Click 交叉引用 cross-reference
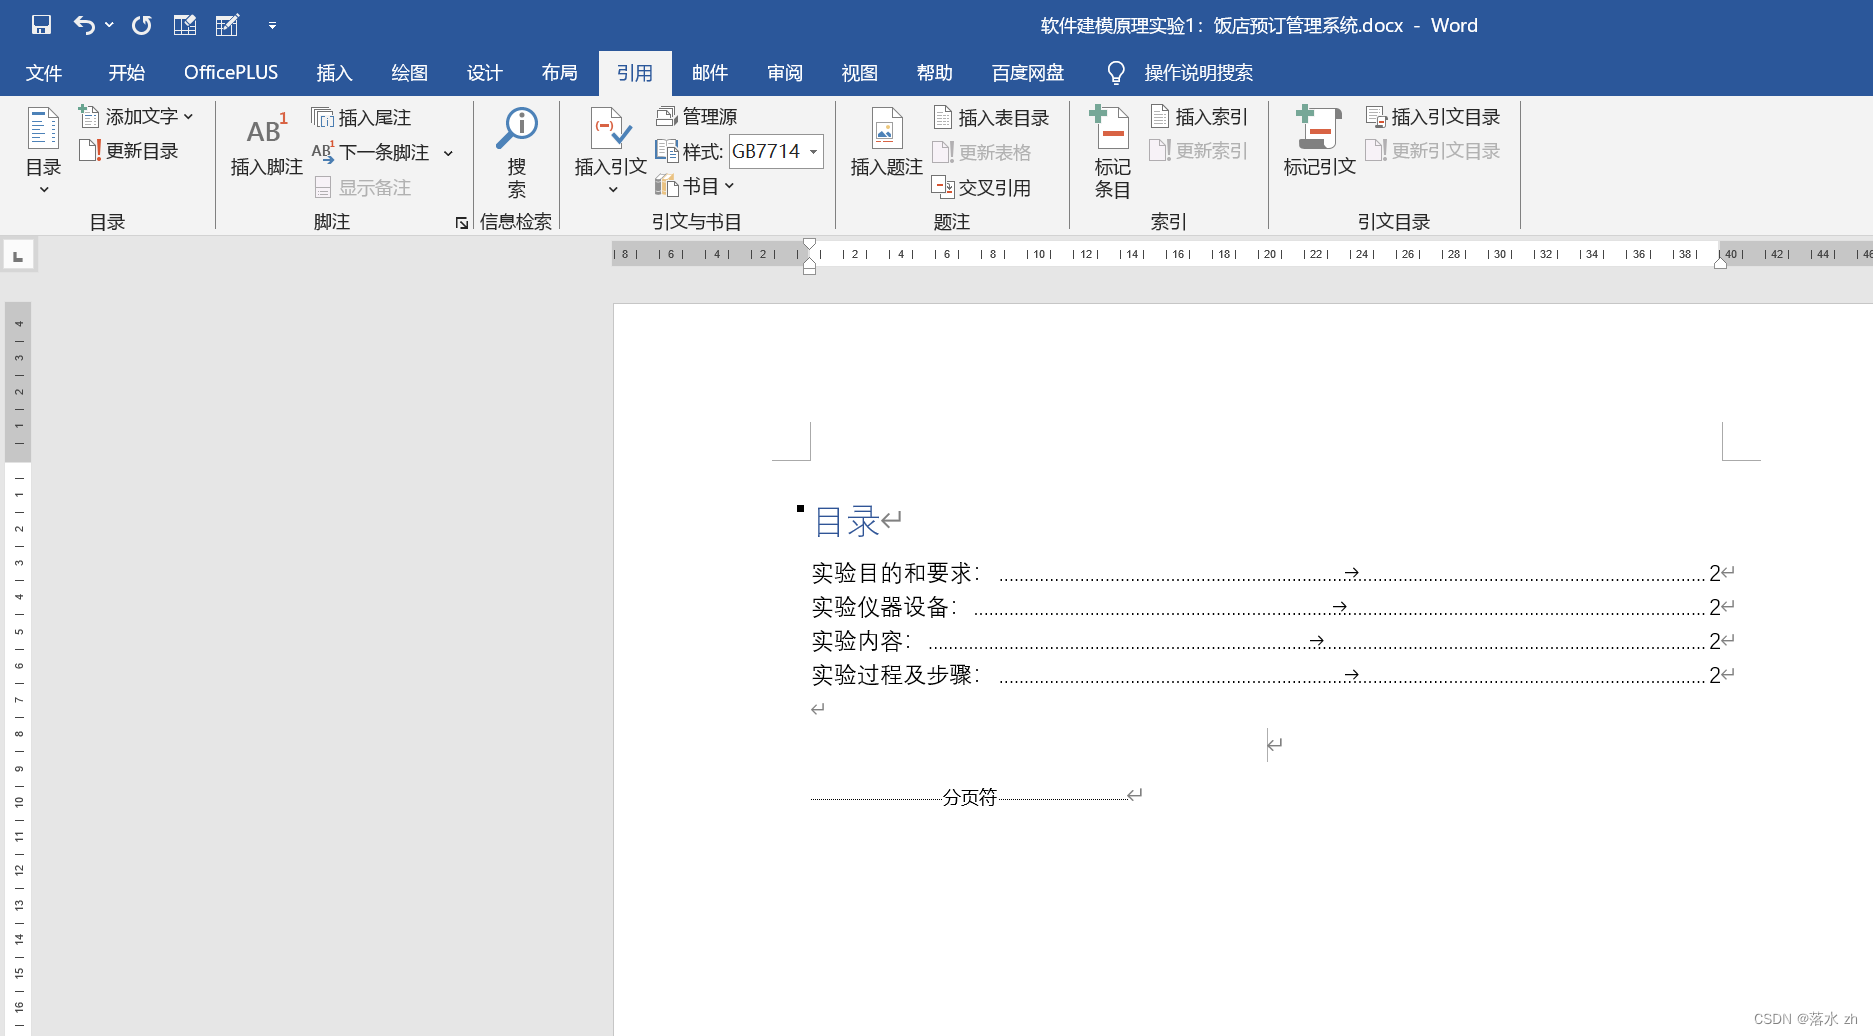1873x1036 pixels. coord(982,188)
